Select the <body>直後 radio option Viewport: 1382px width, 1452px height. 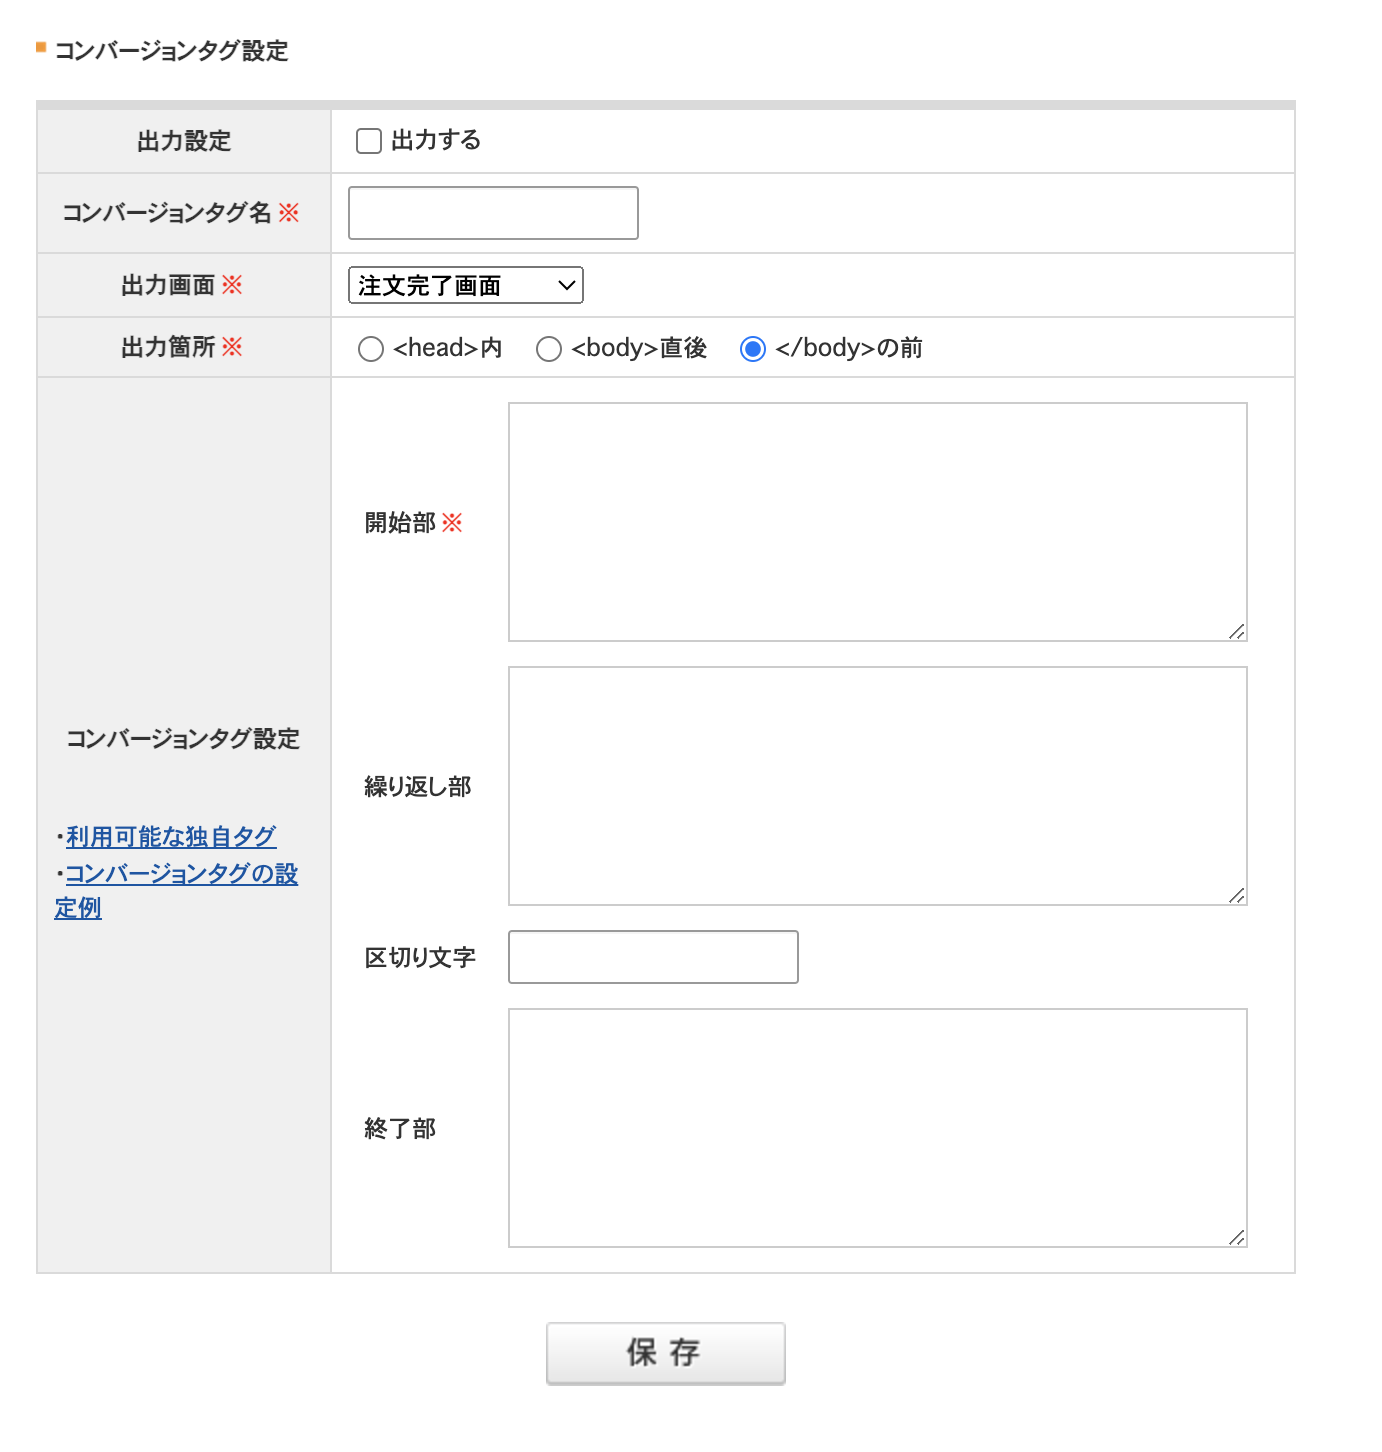[549, 349]
